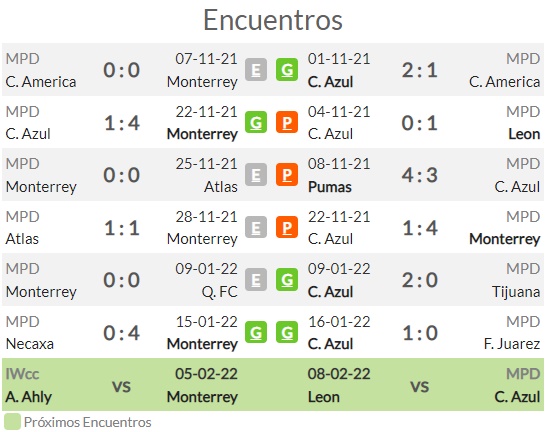Click the green G badge for 01-11-21 match
Image resolution: width=546 pixels, height=432 pixels.
287,70
